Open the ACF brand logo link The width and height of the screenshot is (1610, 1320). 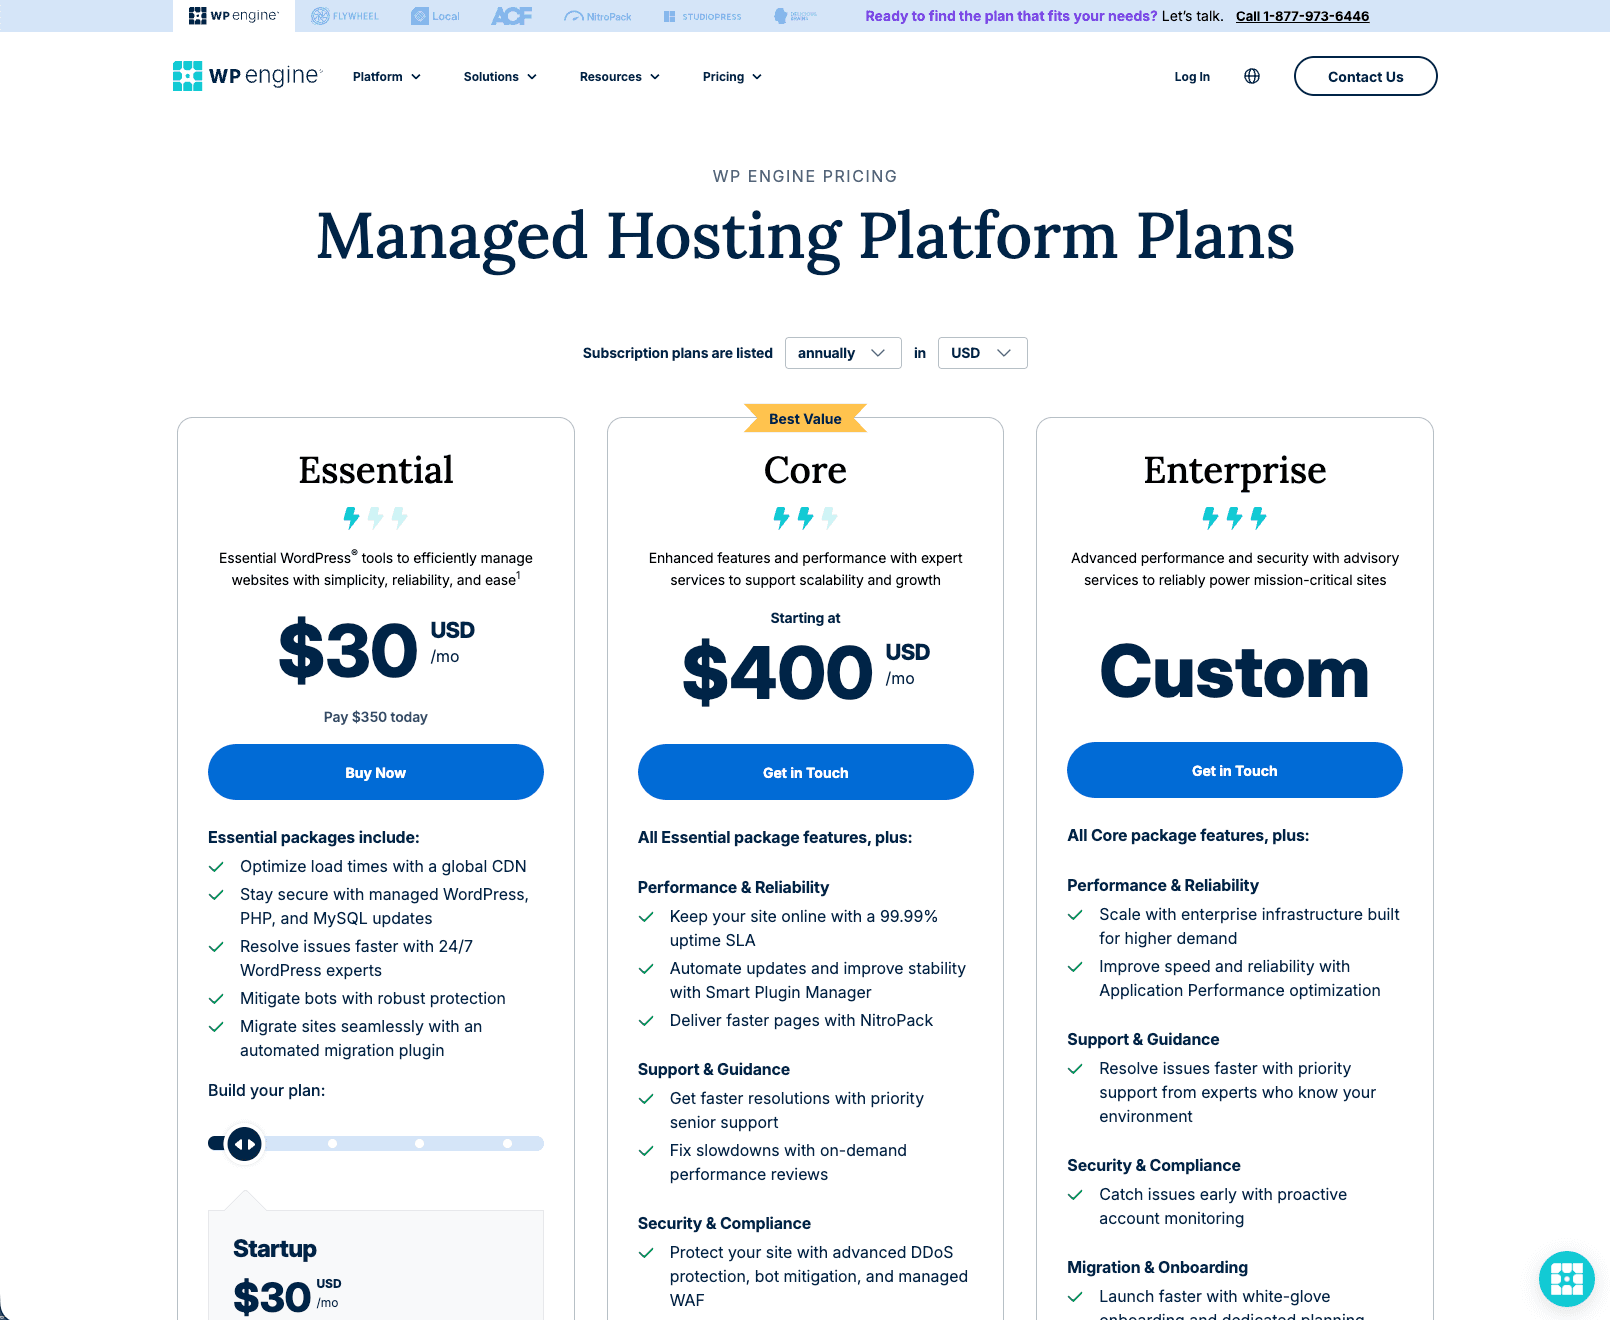pos(512,16)
